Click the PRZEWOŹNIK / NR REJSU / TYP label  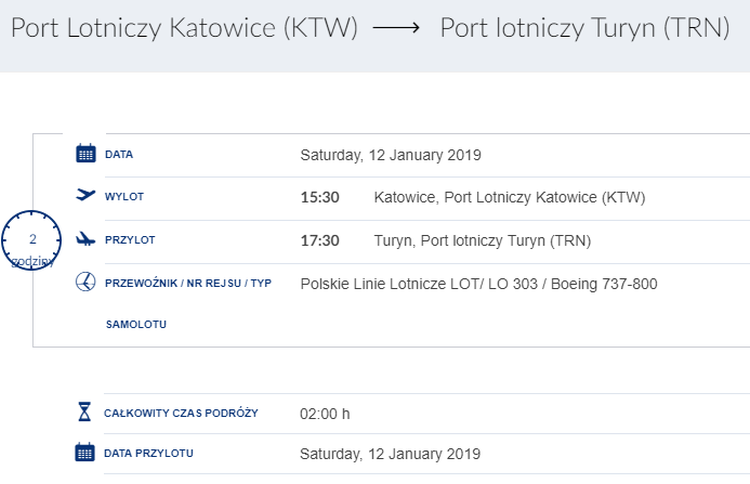pos(188,284)
